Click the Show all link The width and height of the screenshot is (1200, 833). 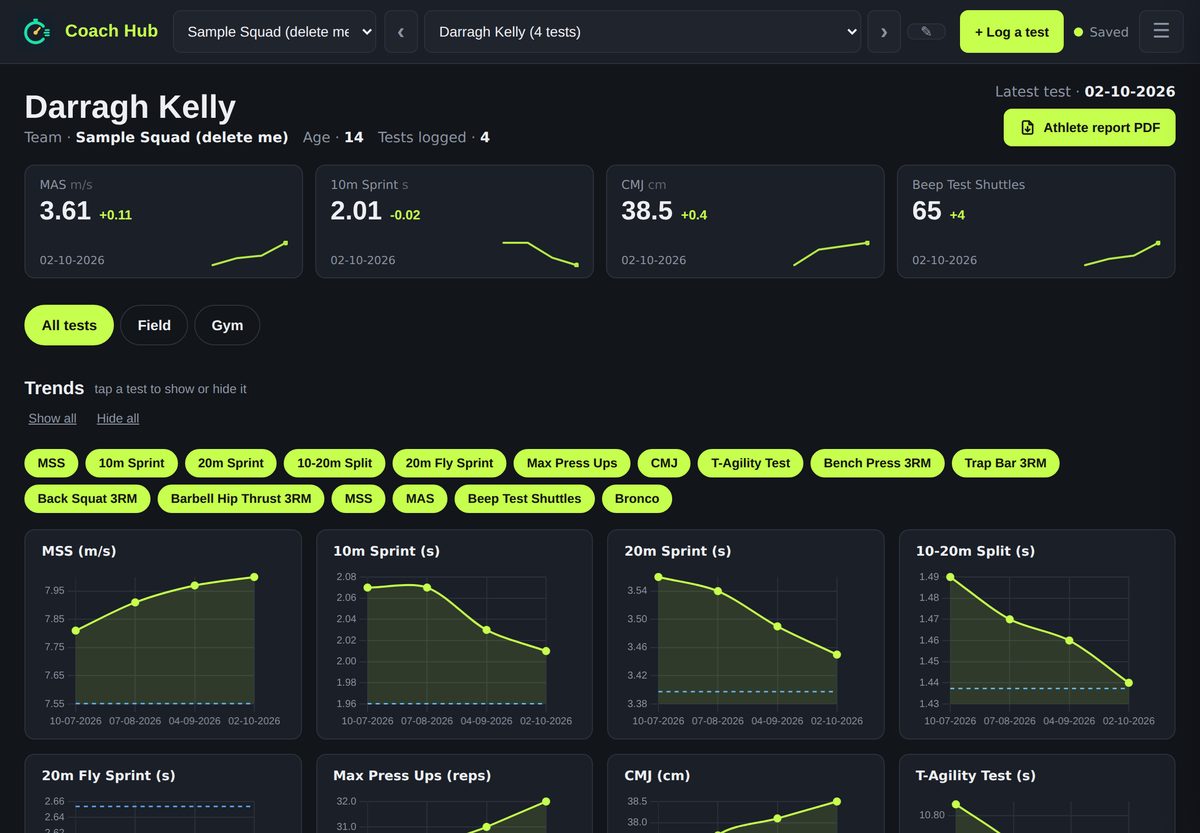point(52,418)
